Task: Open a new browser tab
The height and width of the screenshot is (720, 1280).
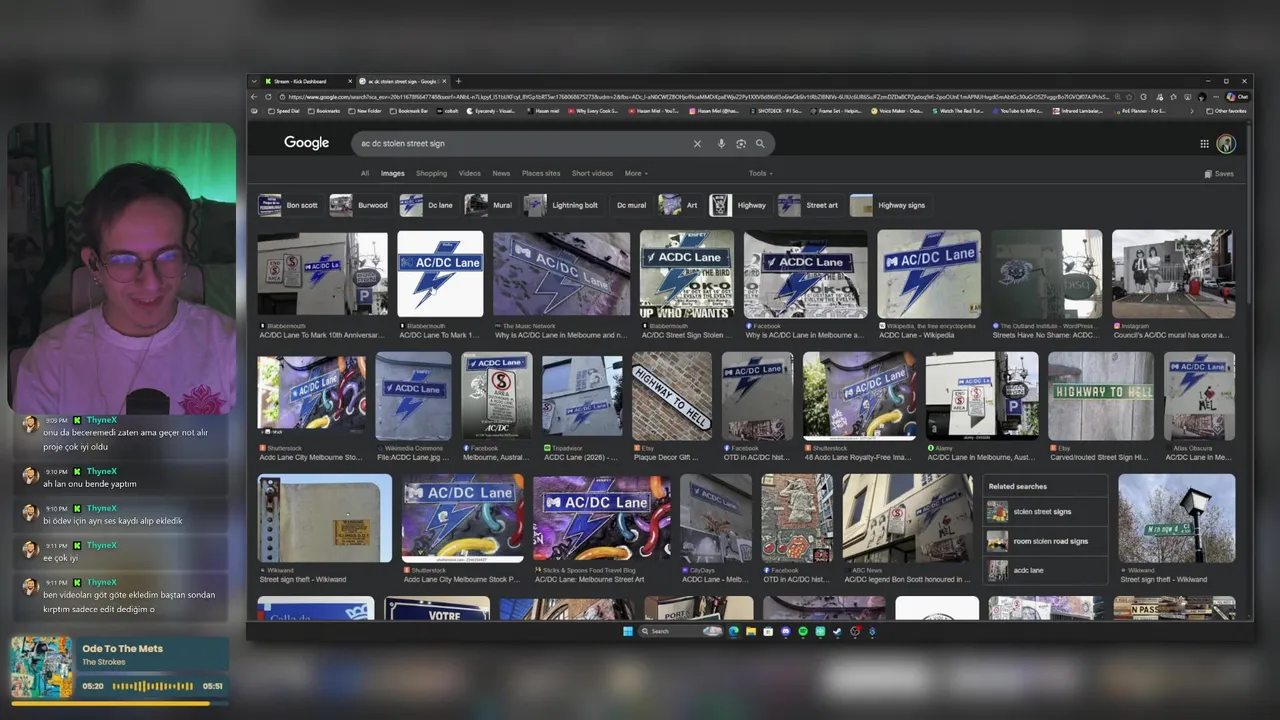Action: click(458, 81)
